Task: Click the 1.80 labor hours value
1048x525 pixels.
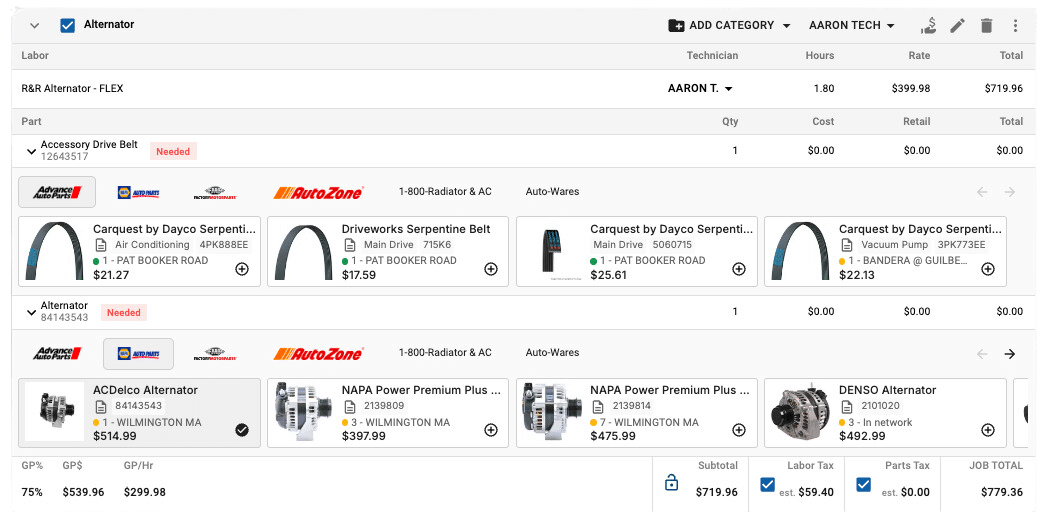Action: pos(823,88)
